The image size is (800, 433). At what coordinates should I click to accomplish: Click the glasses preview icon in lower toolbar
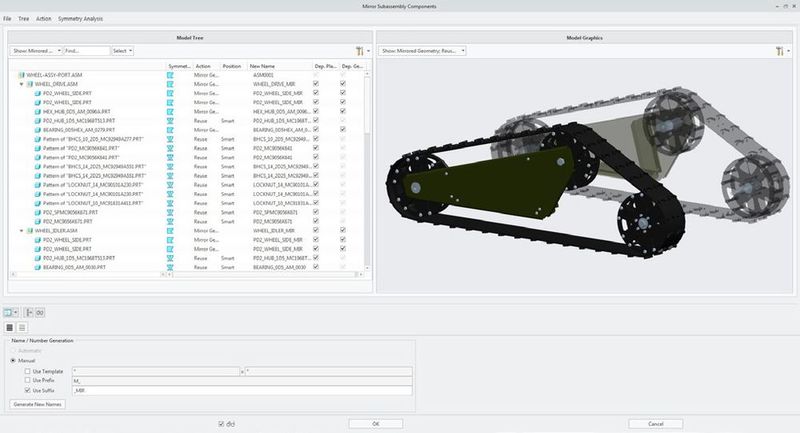(x=41, y=313)
